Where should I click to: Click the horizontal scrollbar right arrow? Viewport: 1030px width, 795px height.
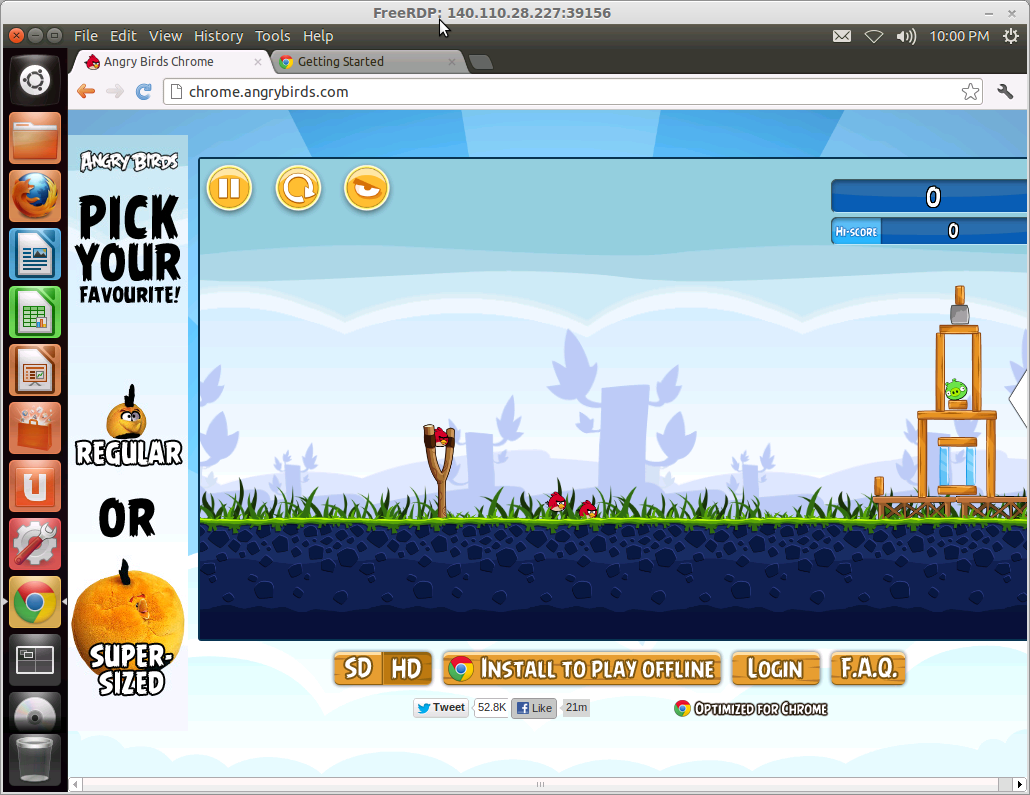1019,784
